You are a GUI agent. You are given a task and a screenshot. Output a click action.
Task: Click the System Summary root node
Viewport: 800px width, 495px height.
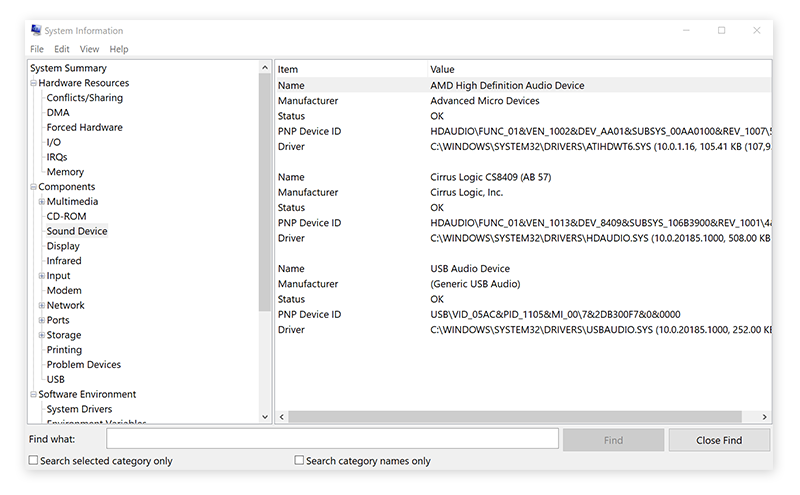tap(68, 68)
